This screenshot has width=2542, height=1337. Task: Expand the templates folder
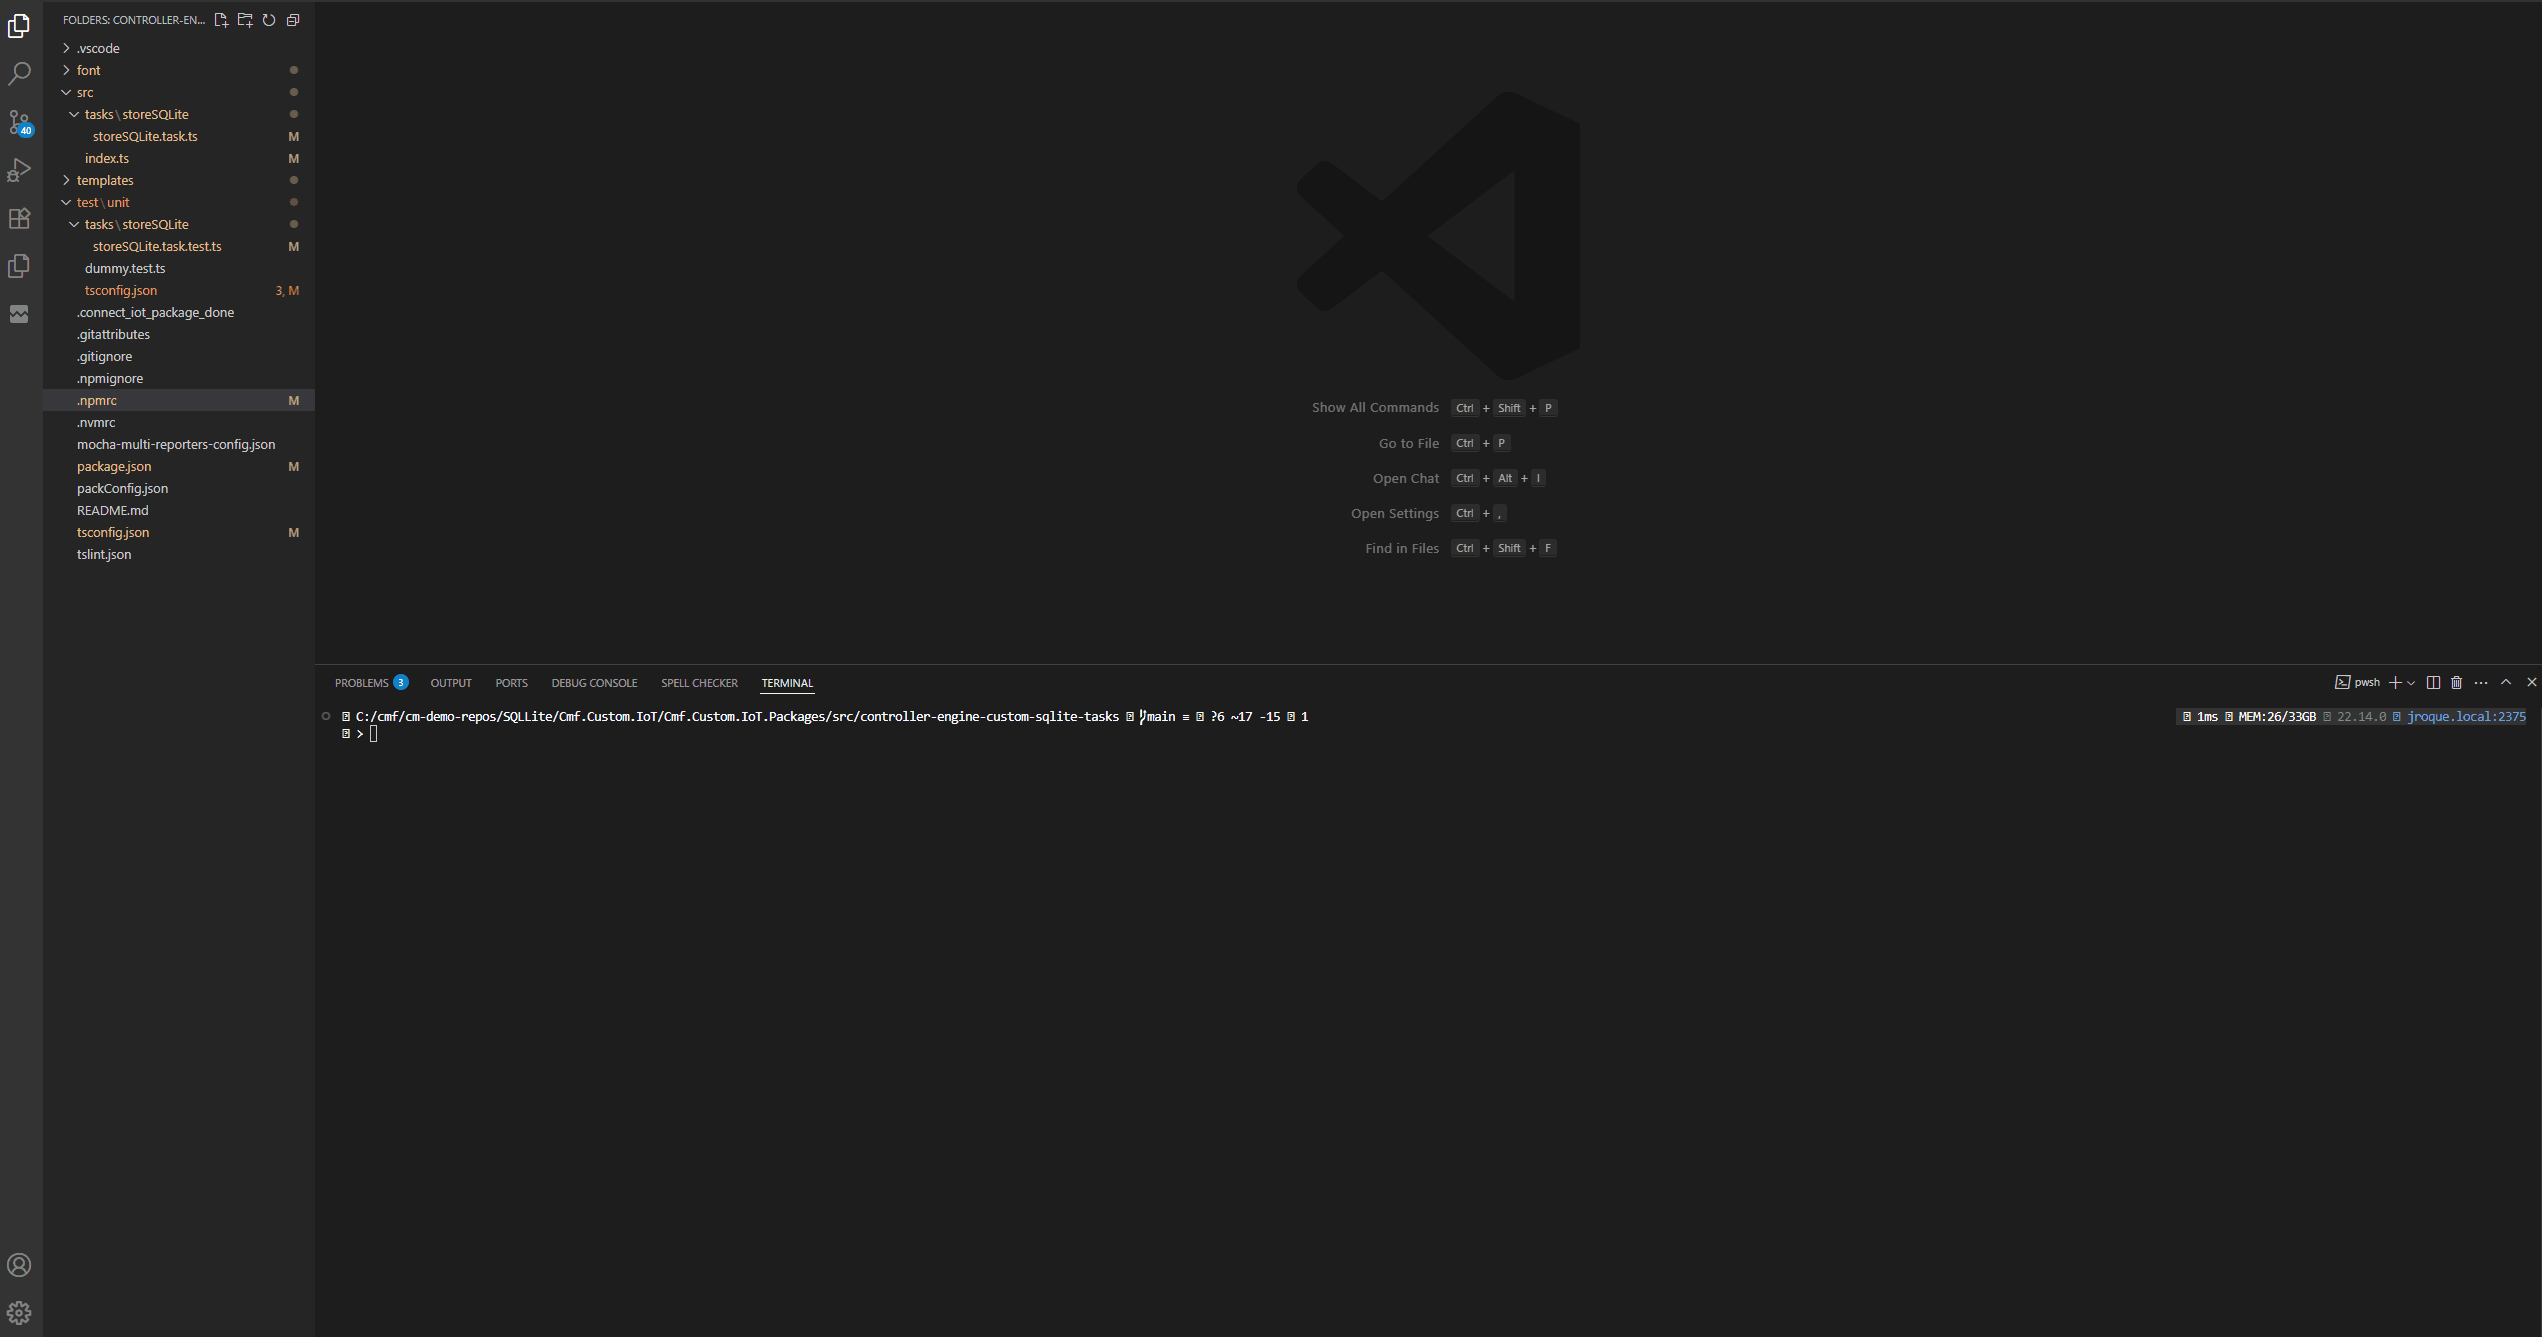179,180
